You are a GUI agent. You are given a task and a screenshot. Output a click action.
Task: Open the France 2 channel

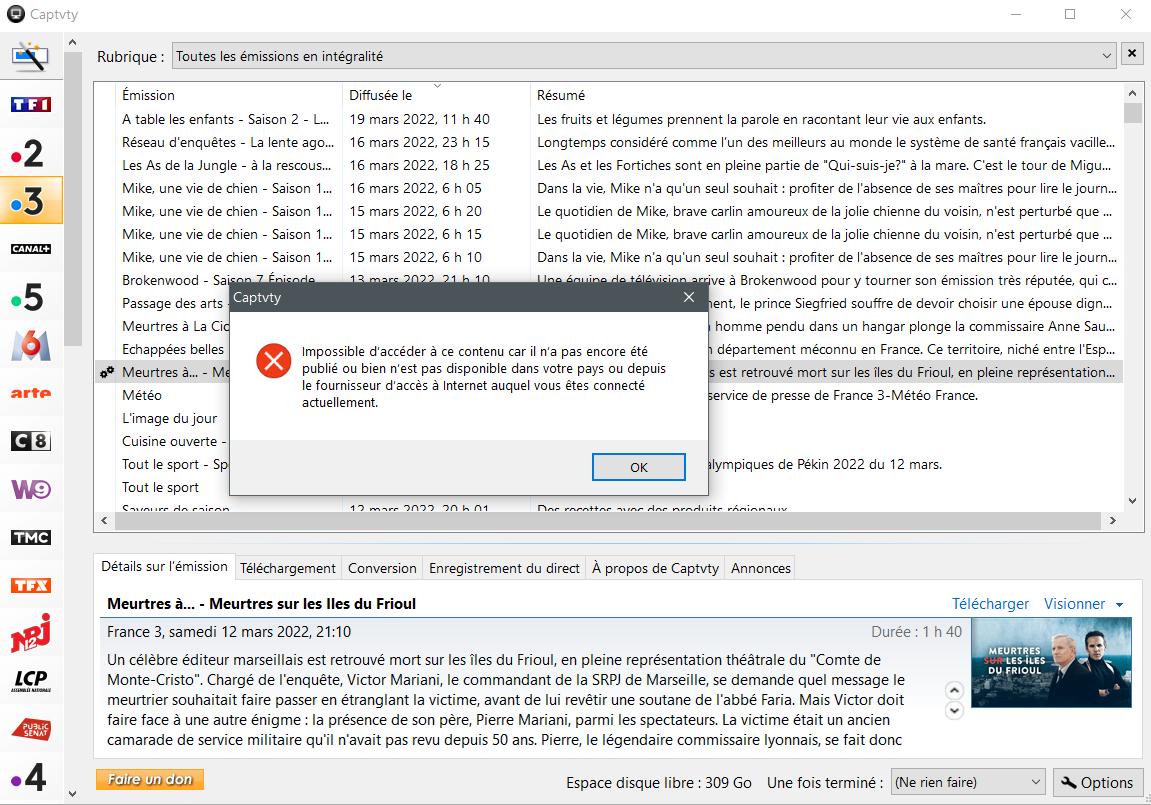pyautogui.click(x=30, y=153)
